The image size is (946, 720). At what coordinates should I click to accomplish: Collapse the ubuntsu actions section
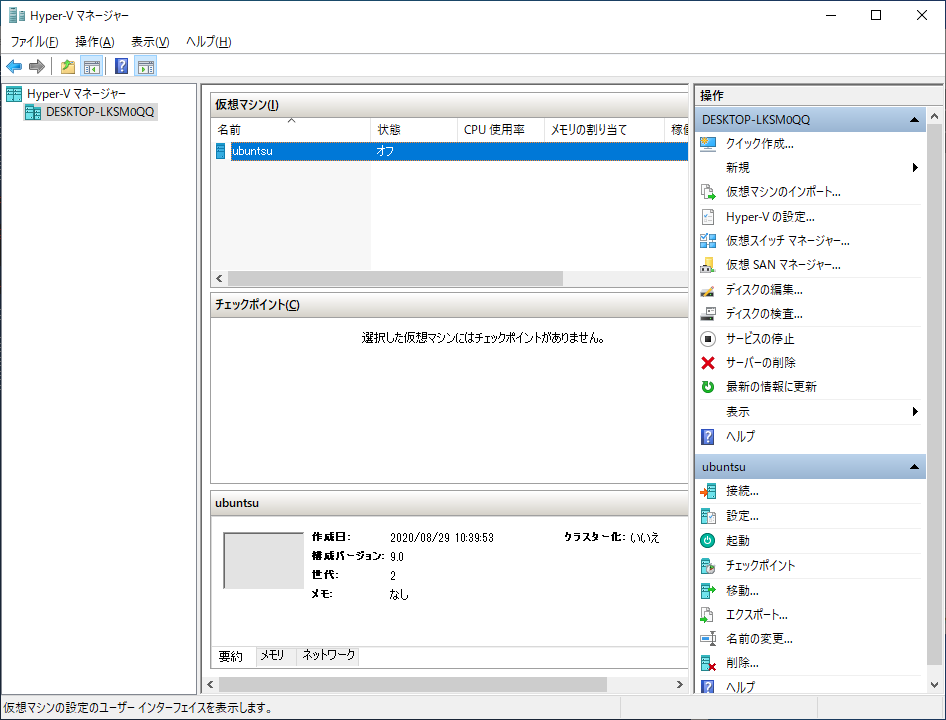(914, 467)
